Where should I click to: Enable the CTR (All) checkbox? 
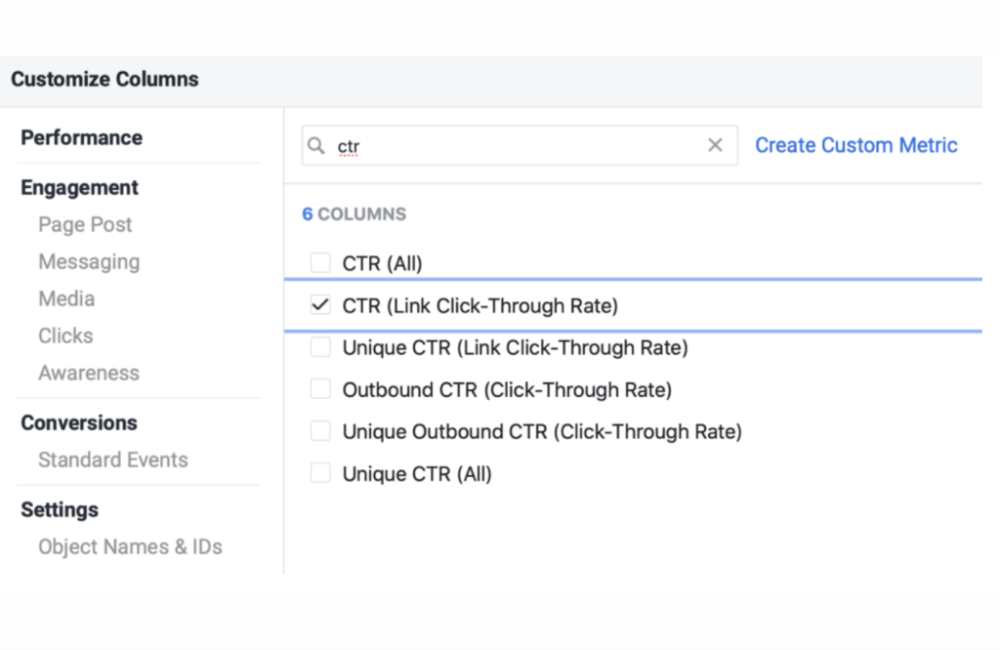(320, 264)
